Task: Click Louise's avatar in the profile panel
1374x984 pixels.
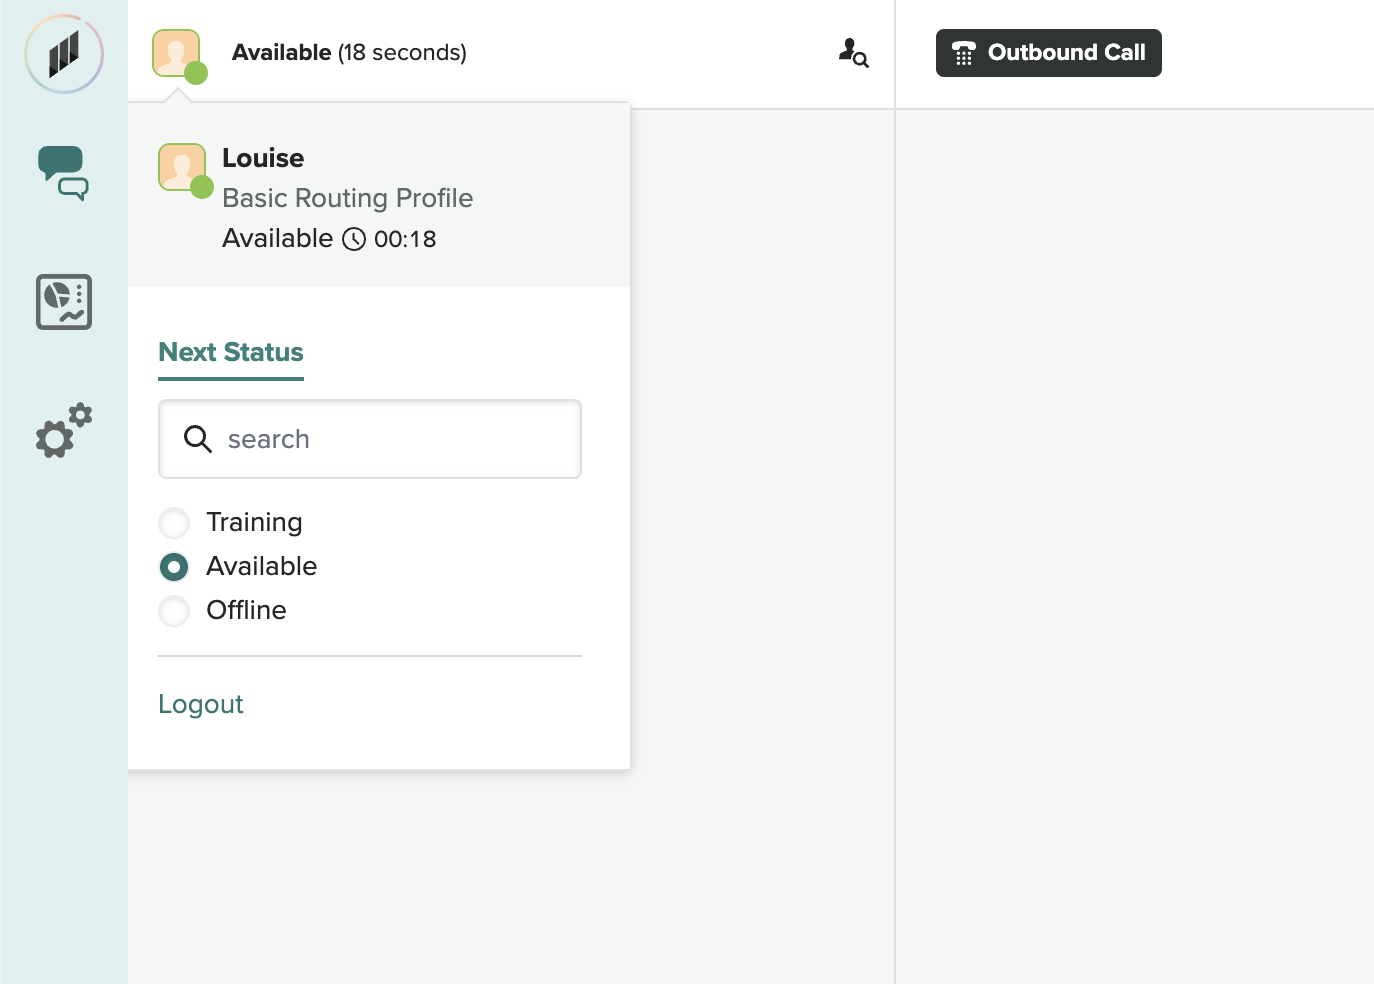Action: coord(183,168)
